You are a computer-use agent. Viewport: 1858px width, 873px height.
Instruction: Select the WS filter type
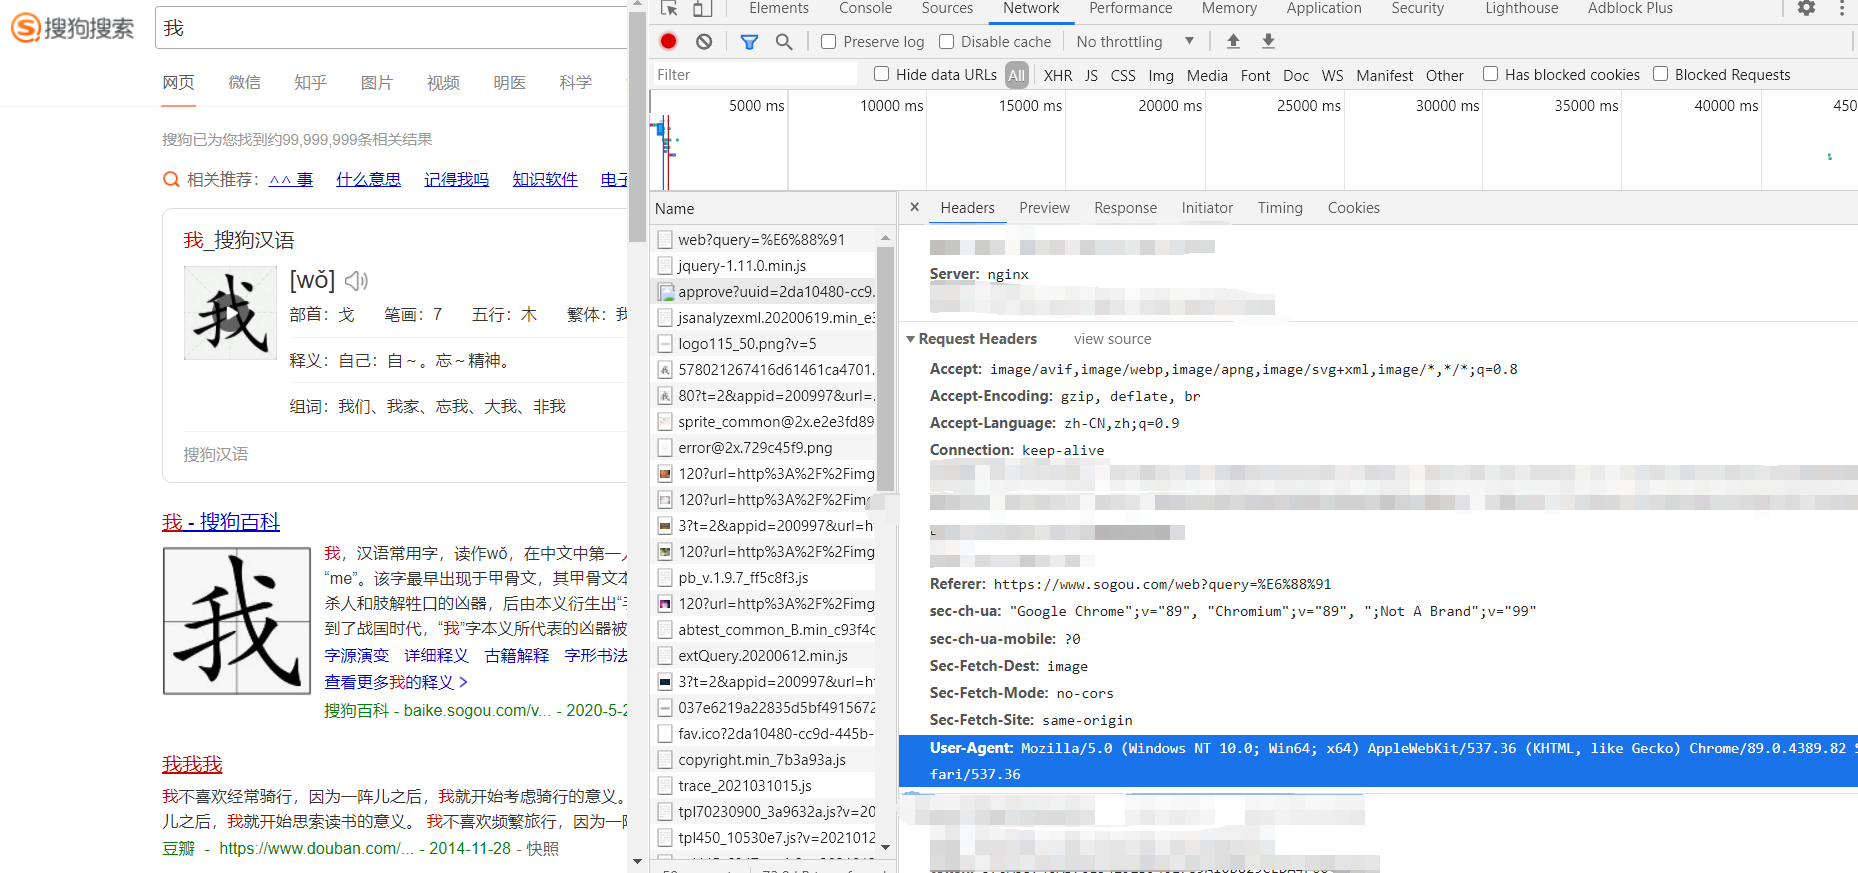coord(1332,75)
